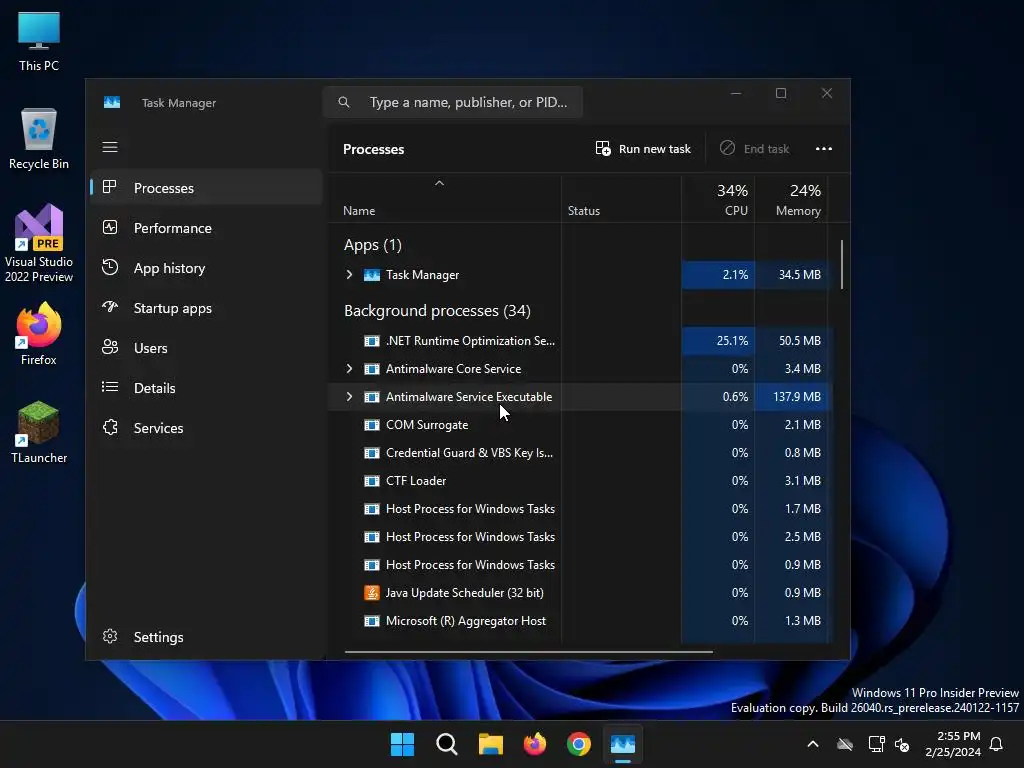Click the Processes icon in the sidebar
This screenshot has height=768, width=1024.
coord(110,187)
